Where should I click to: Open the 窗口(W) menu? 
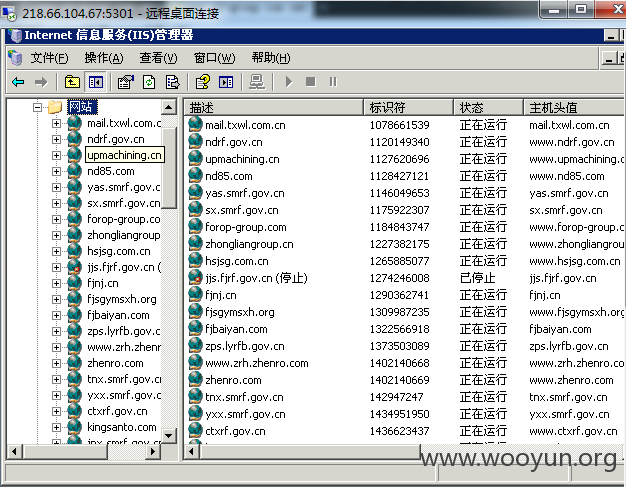pyautogui.click(x=214, y=58)
